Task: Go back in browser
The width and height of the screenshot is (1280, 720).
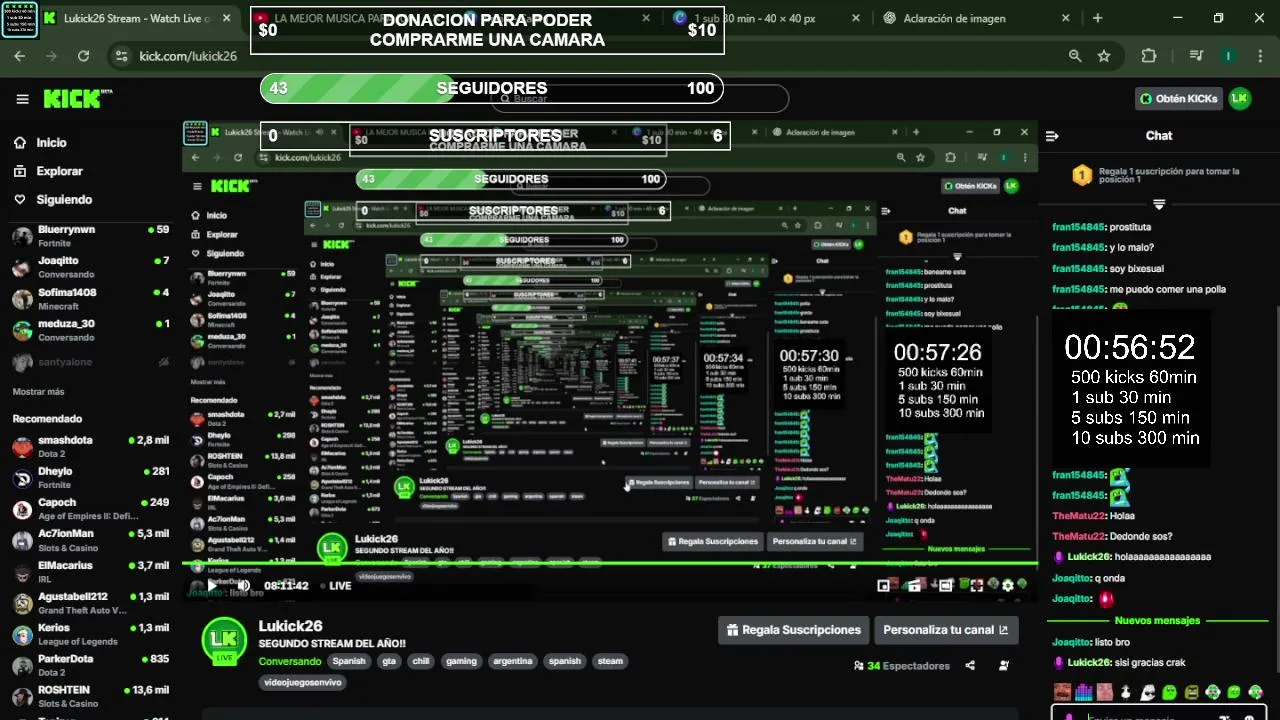Action: [20, 56]
